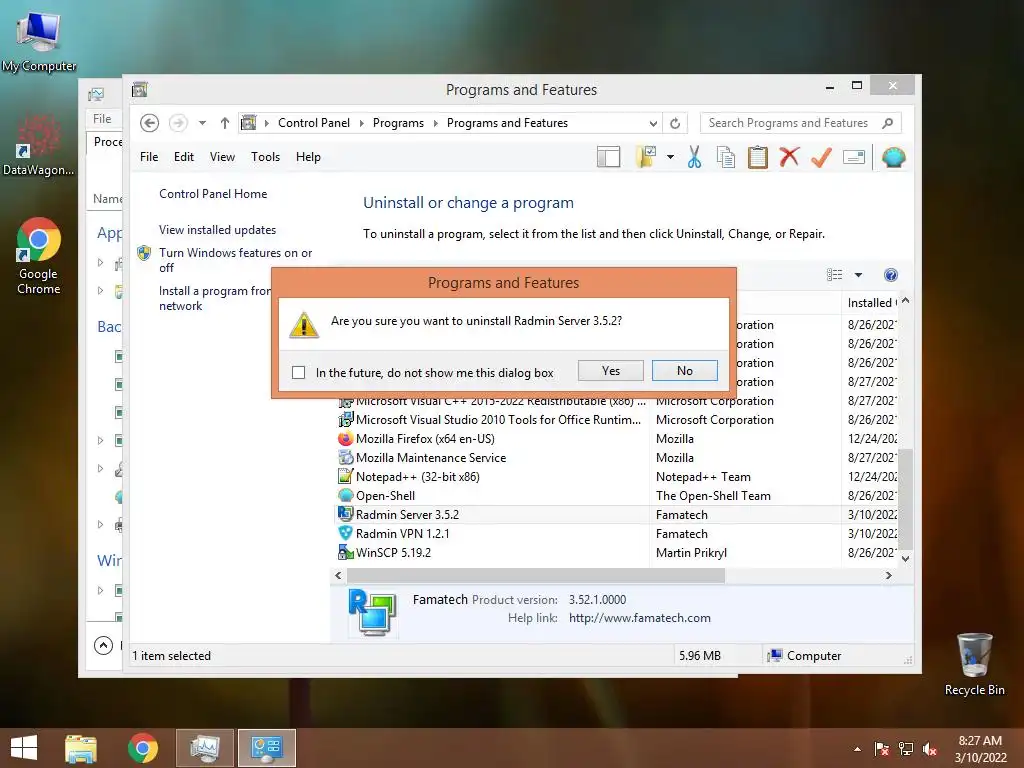1024x768 pixels.
Task: Expand the address bar history dropdown
Action: click(x=652, y=123)
